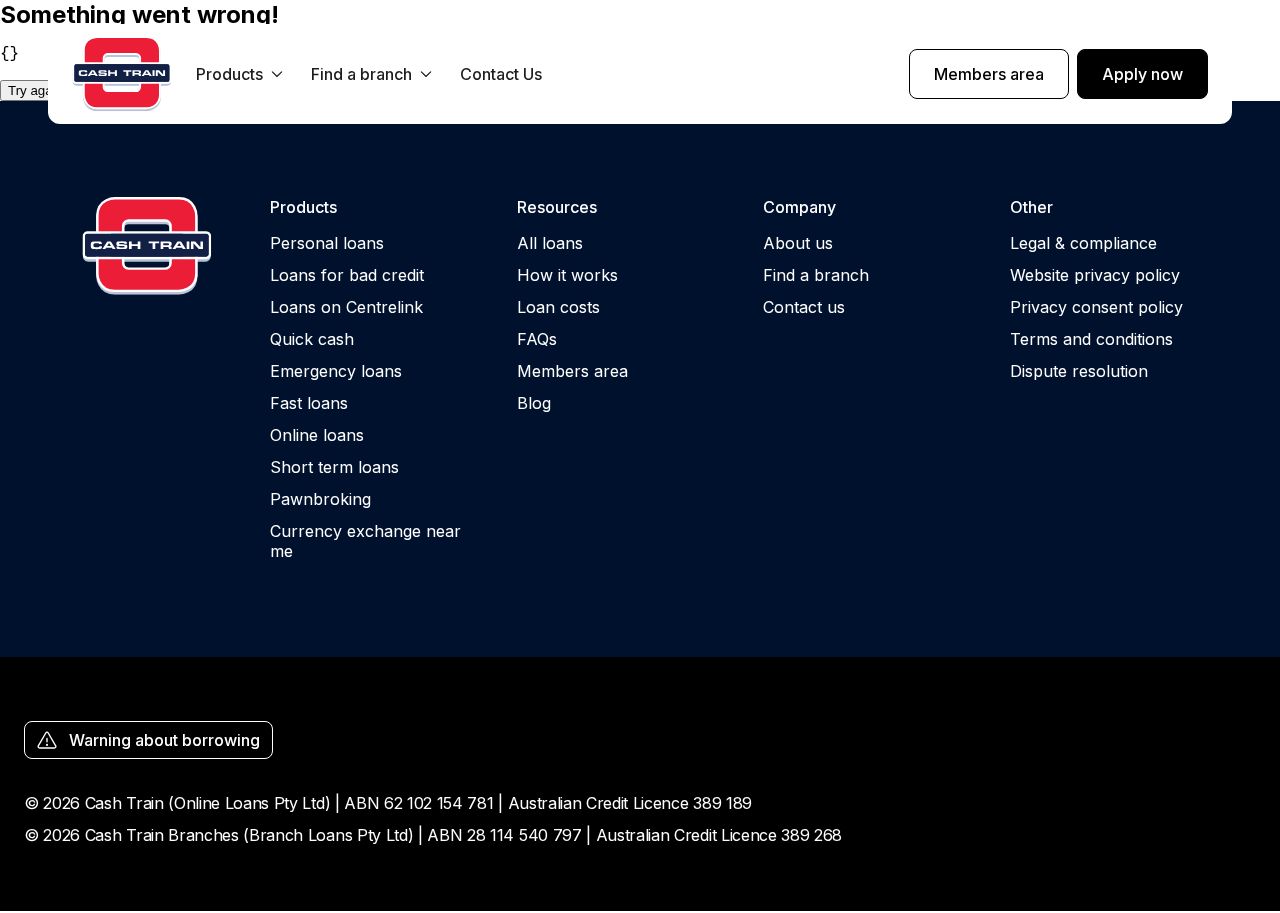Visit the Fast loans link
The image size is (1280, 913).
309,403
